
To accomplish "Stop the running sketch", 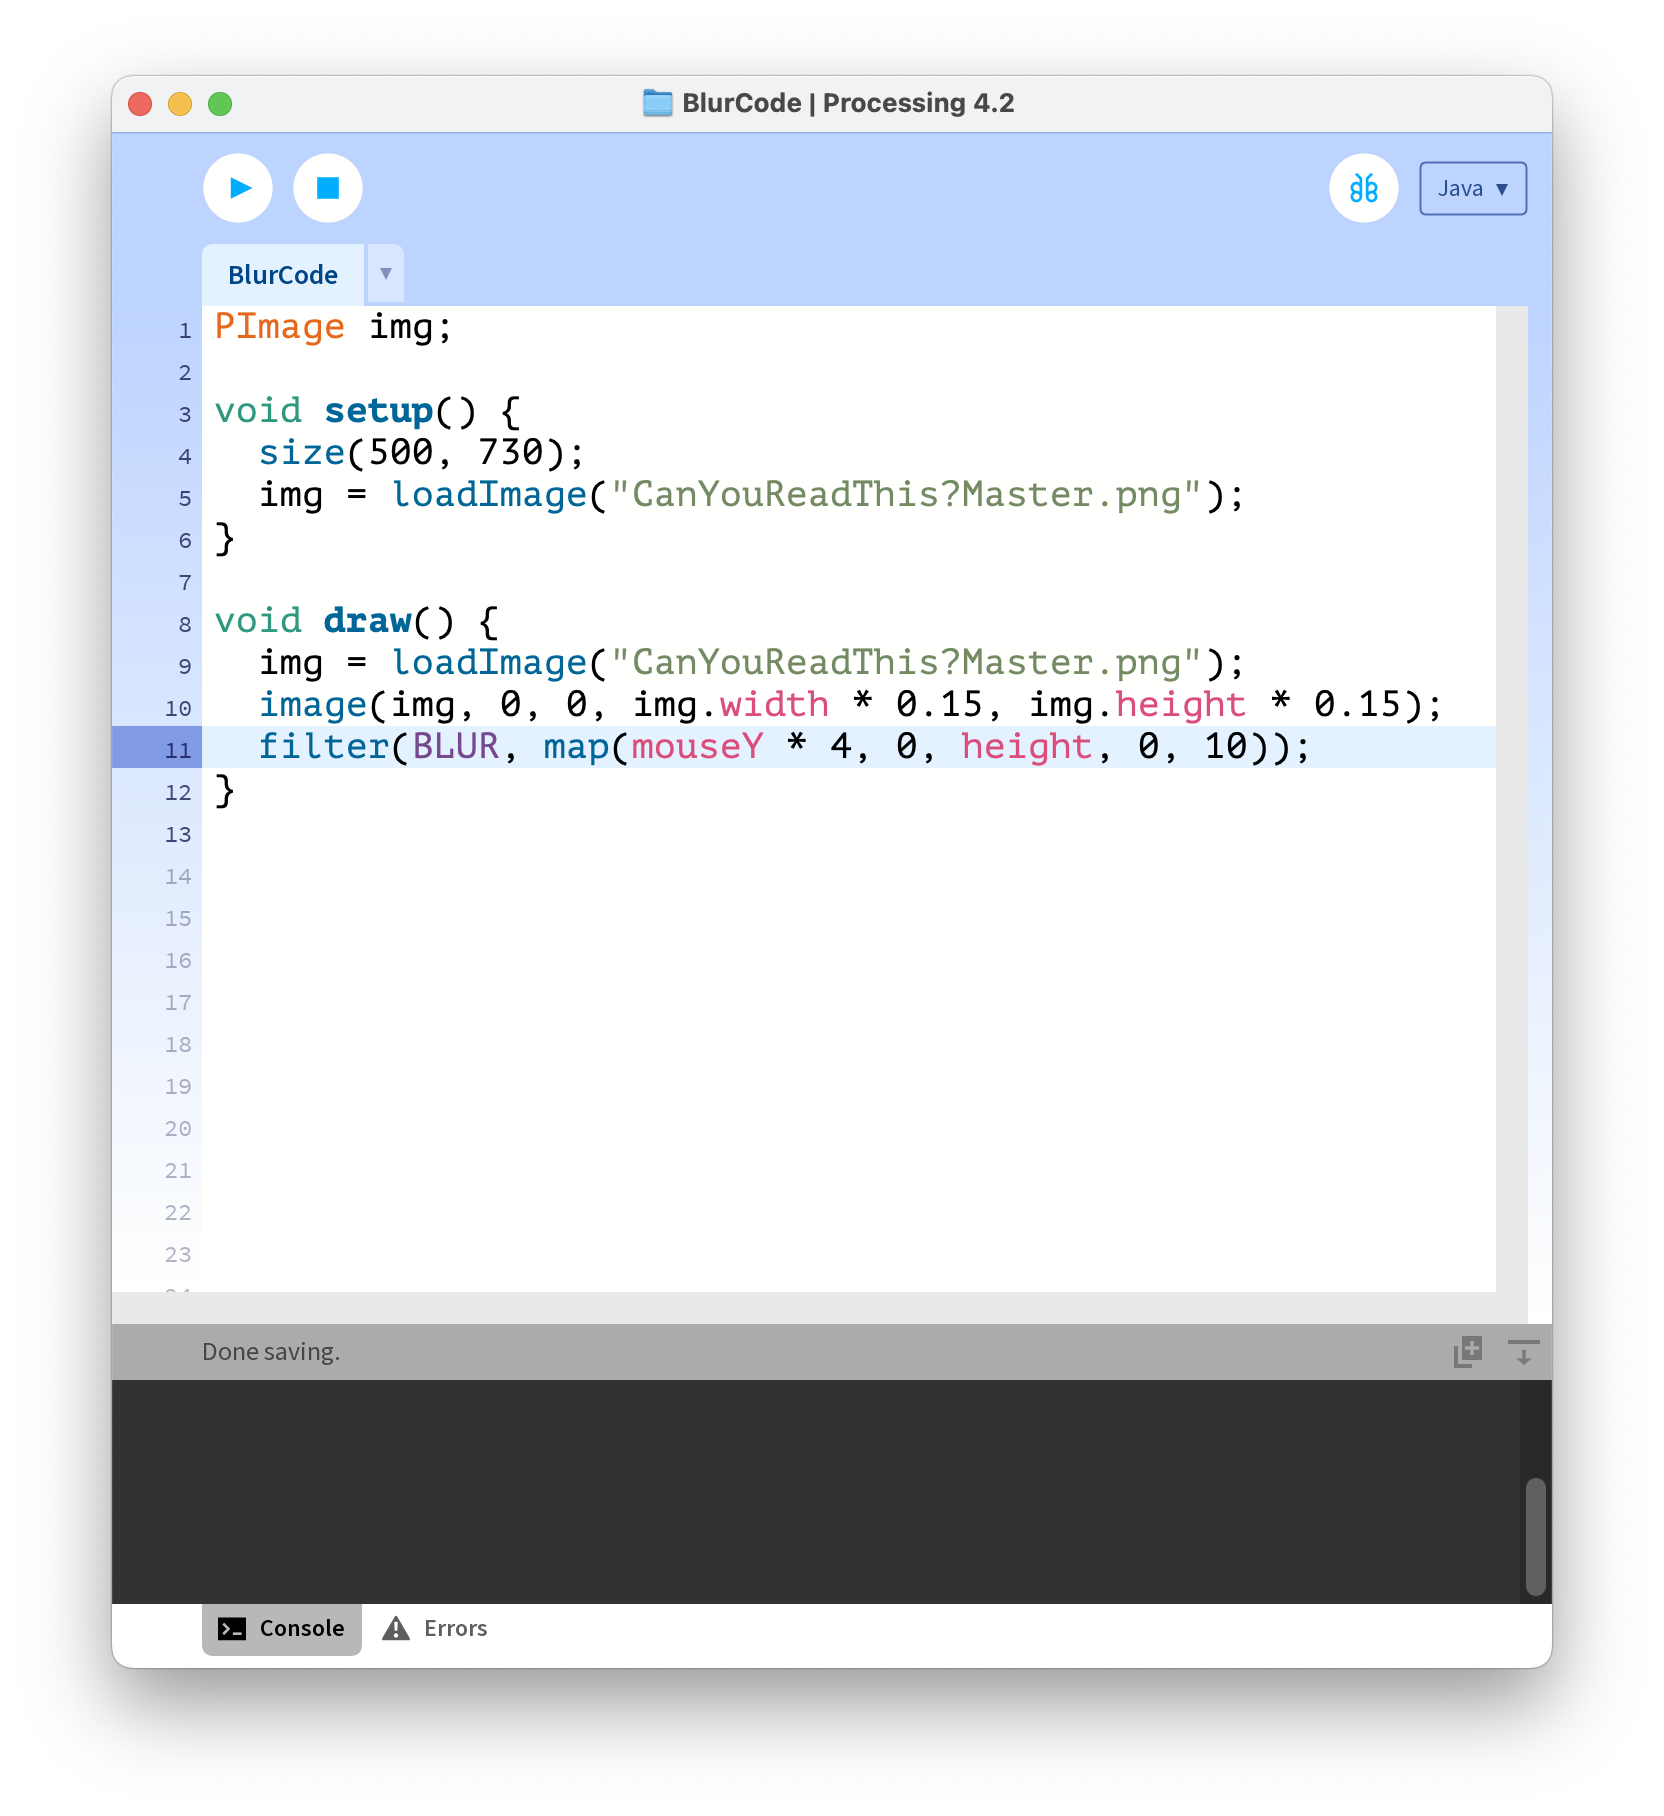I will click(x=328, y=188).
